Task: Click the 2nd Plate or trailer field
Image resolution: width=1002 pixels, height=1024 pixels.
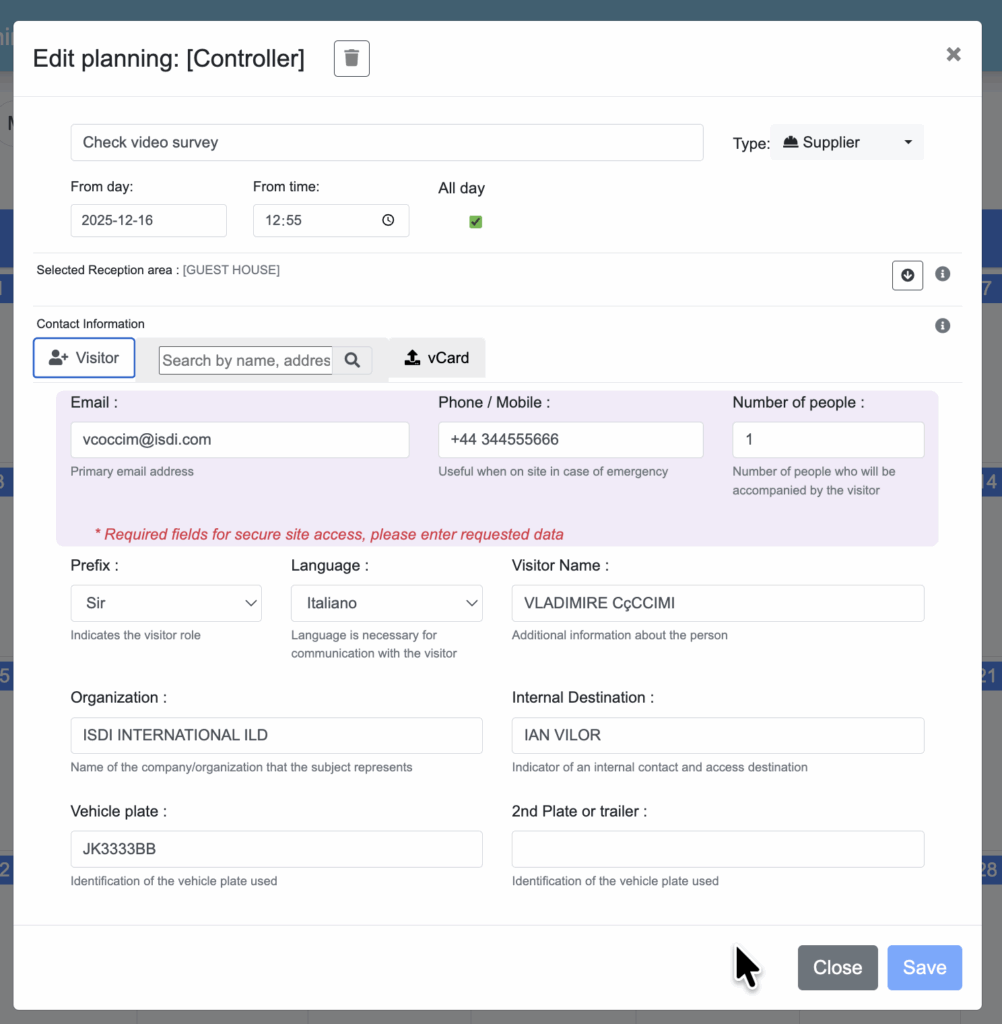Action: [717, 849]
